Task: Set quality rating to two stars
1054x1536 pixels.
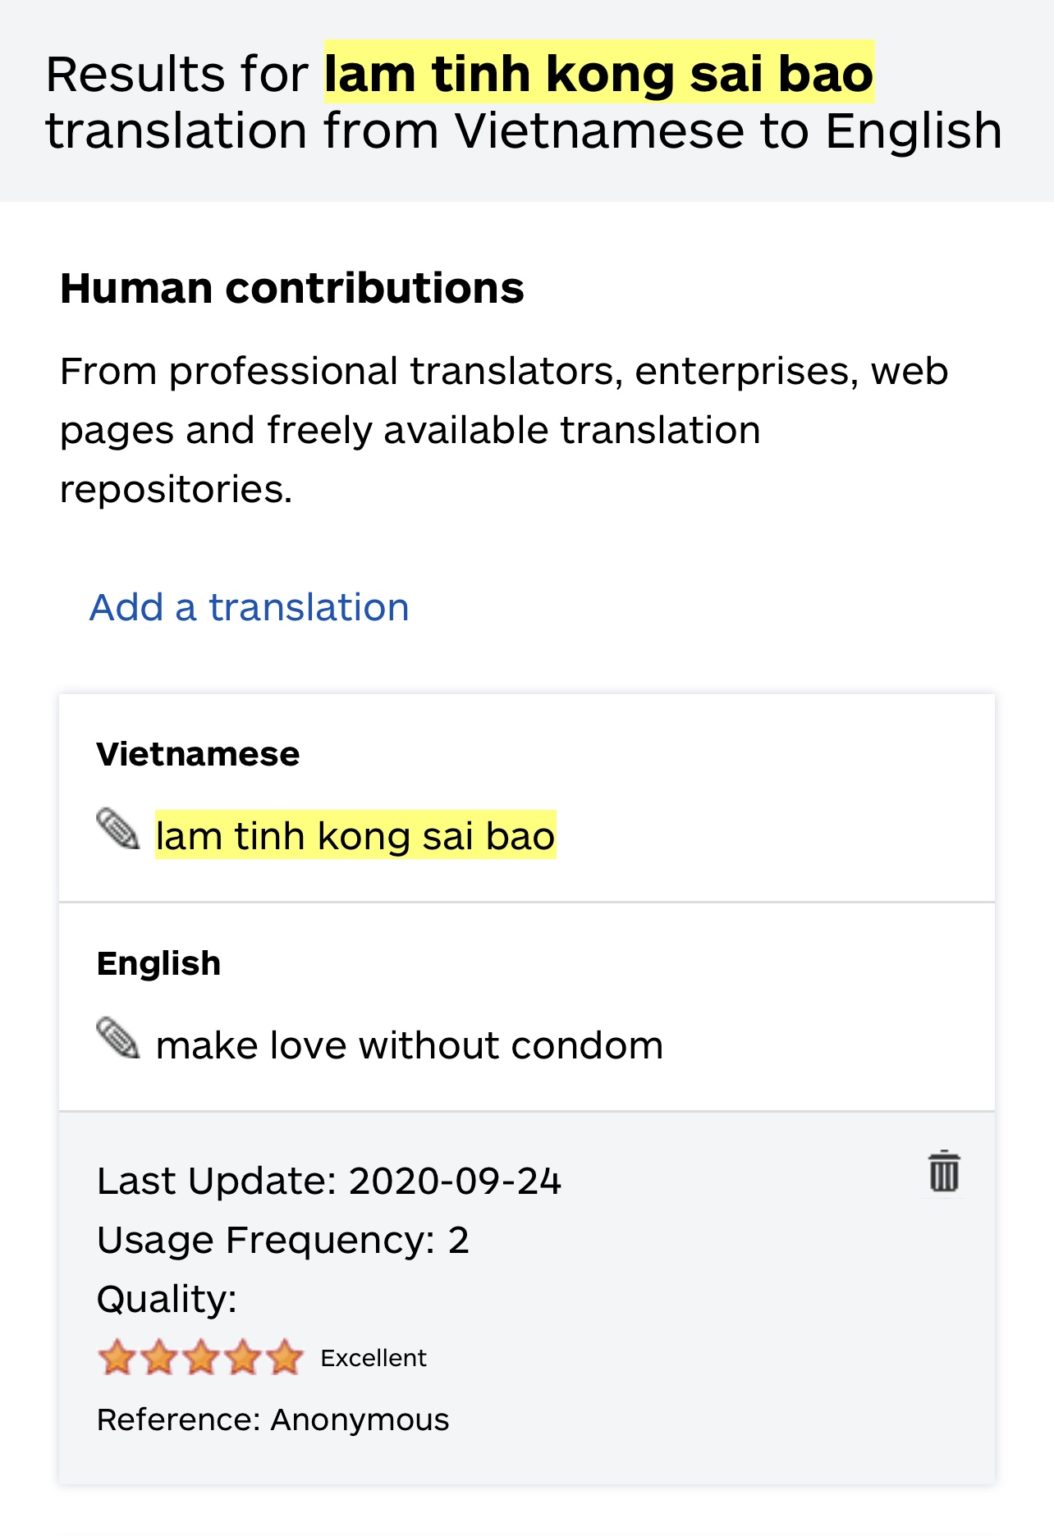Action: point(158,1357)
